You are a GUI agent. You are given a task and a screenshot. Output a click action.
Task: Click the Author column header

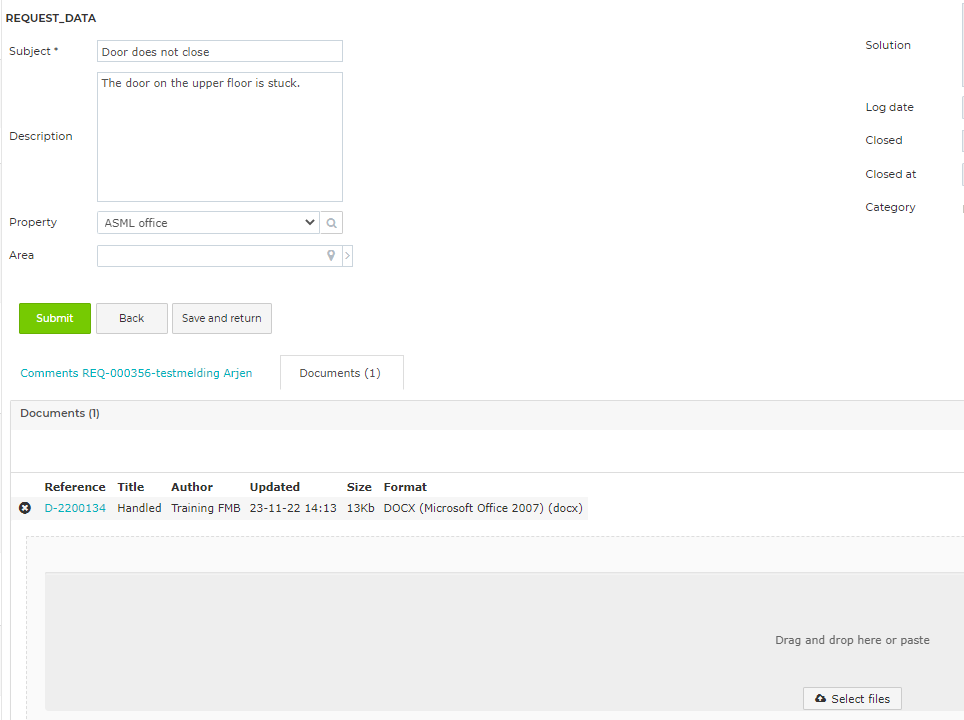(x=192, y=487)
